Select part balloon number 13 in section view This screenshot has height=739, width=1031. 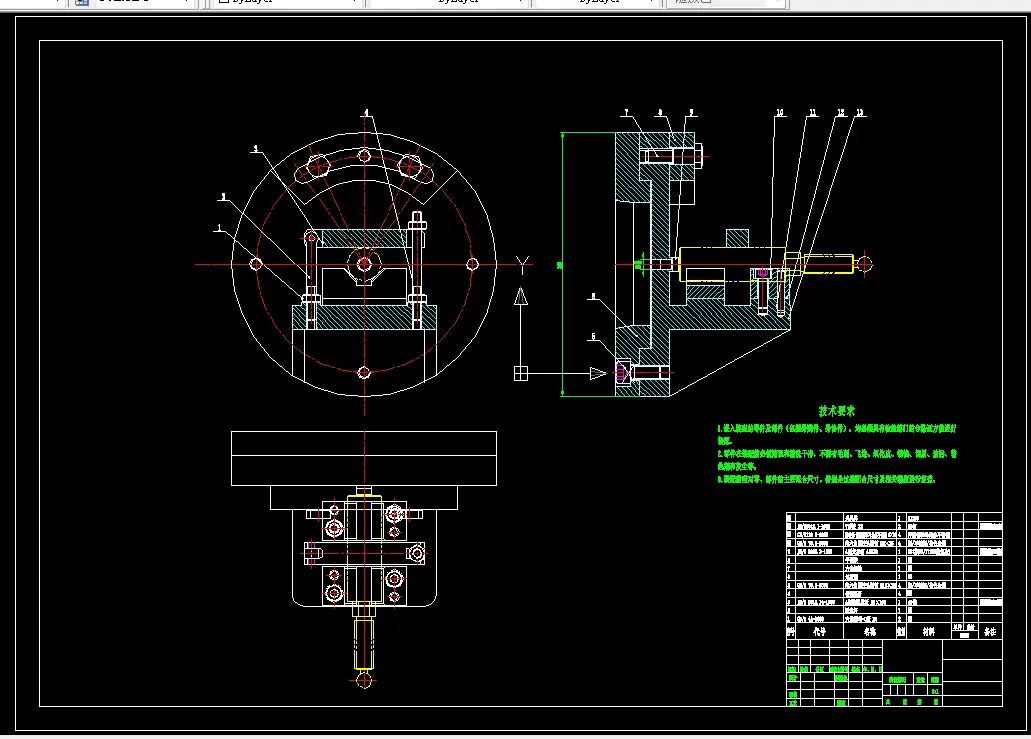[x=859, y=112]
